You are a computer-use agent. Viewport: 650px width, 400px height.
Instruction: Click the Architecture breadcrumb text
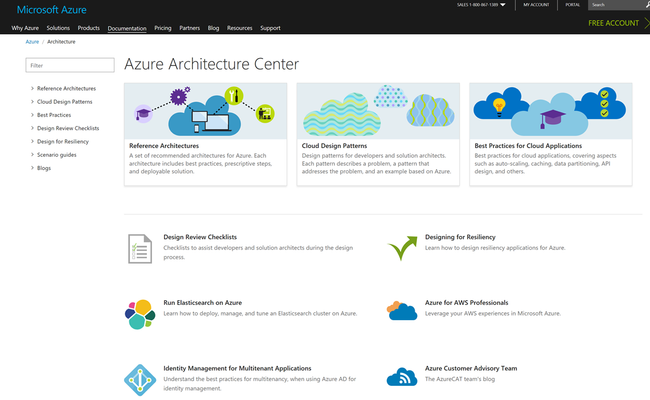[61, 41]
